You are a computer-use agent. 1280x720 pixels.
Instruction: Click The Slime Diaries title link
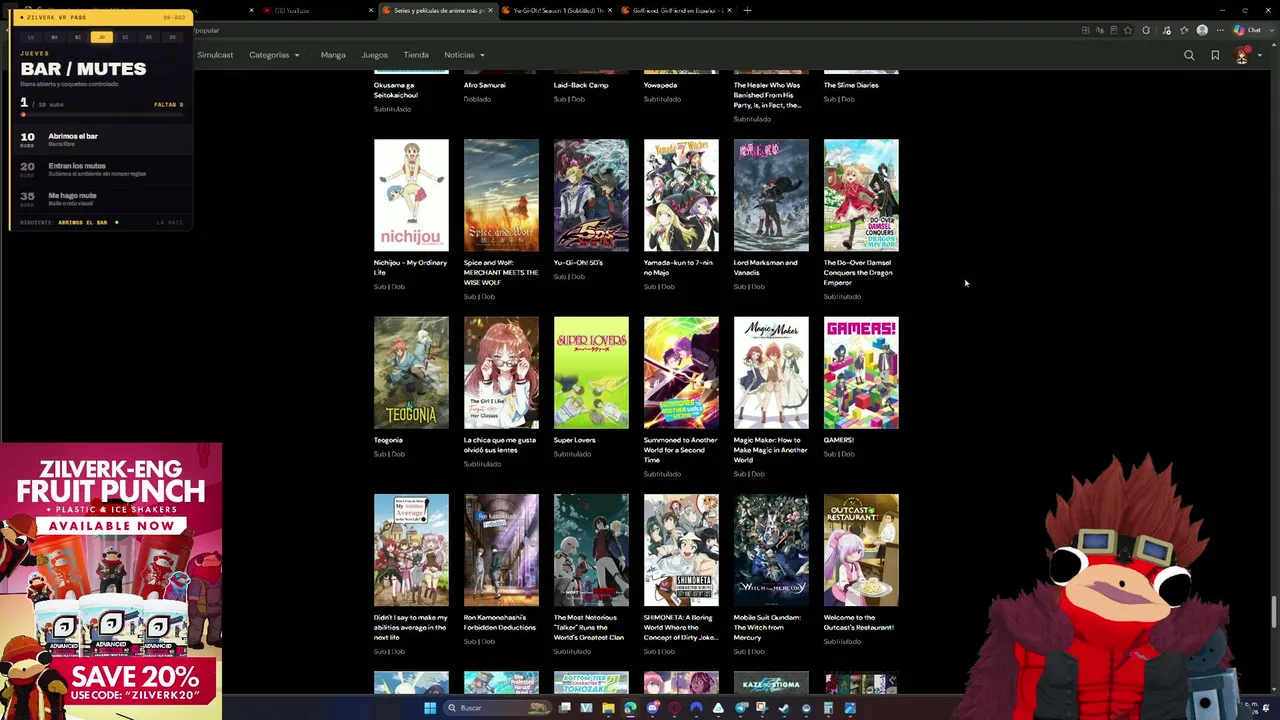851,85
